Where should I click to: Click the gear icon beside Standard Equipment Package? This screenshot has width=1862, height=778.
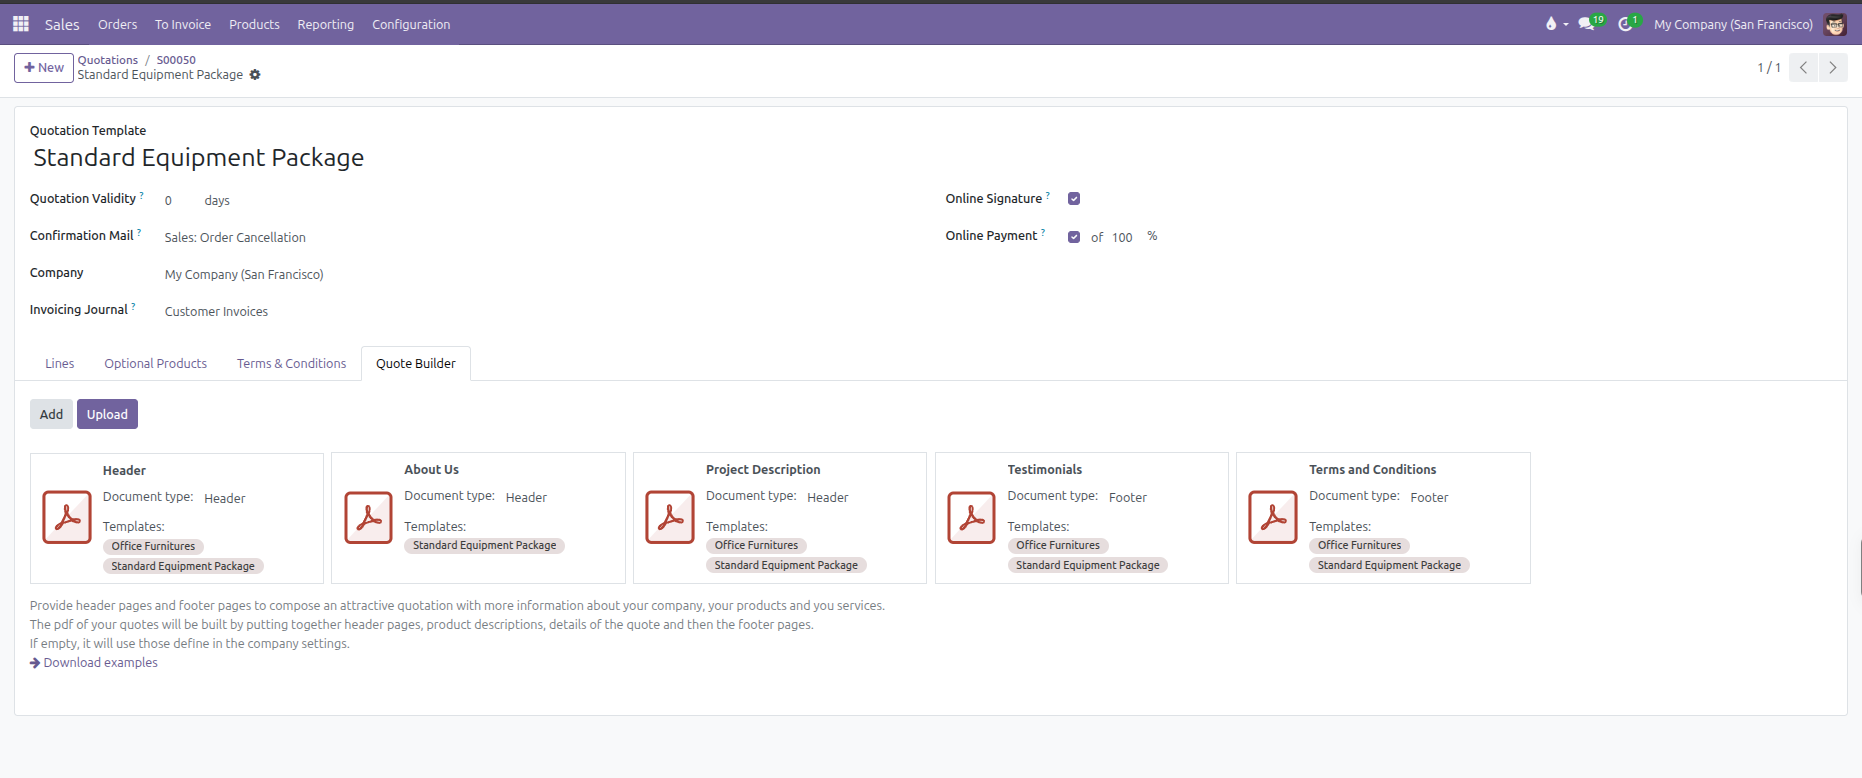click(x=255, y=75)
